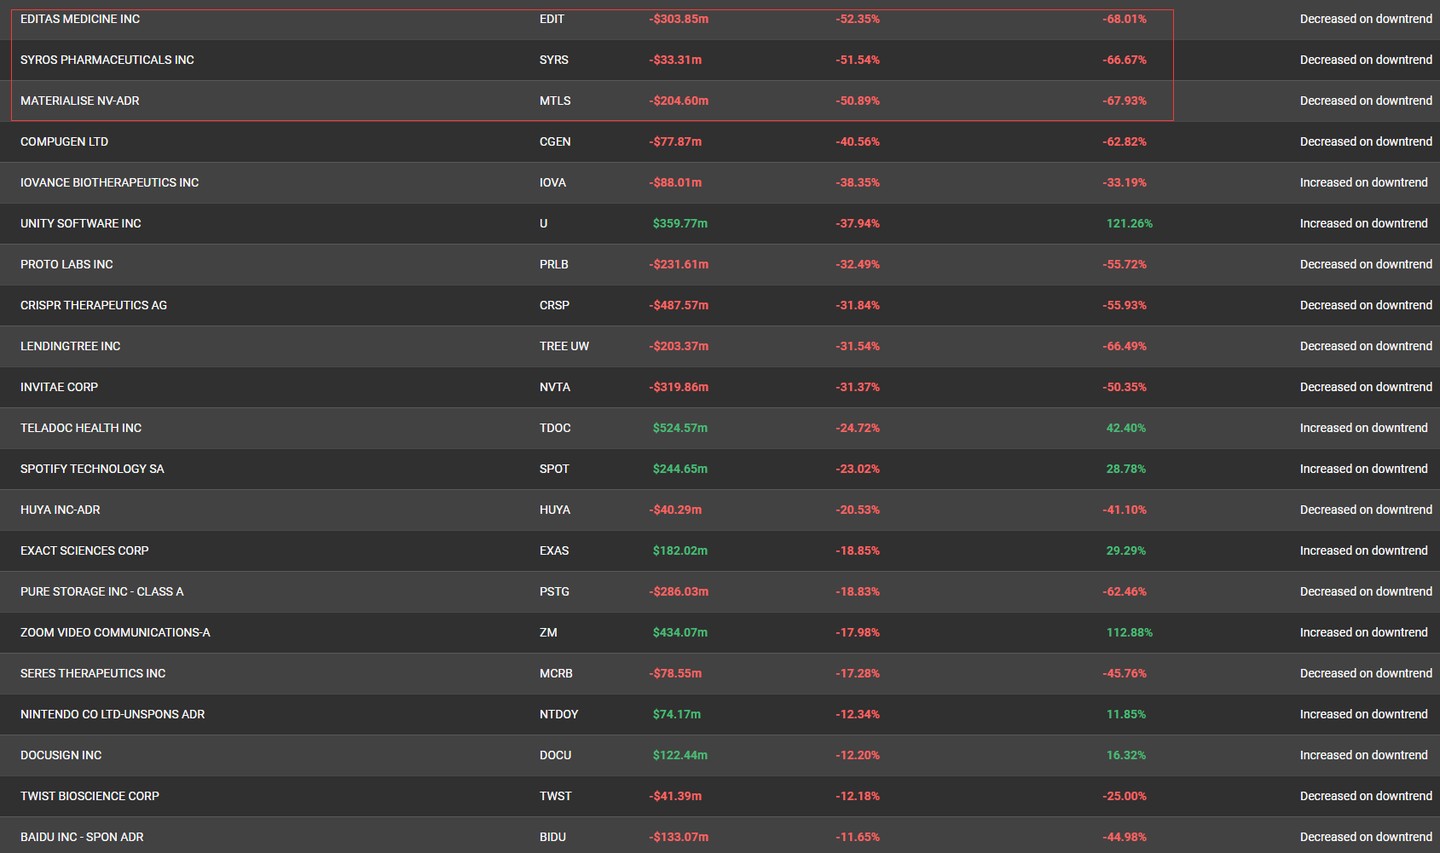Click the EDITAS MEDICINE INC company name
1440x853 pixels.
[80, 19]
